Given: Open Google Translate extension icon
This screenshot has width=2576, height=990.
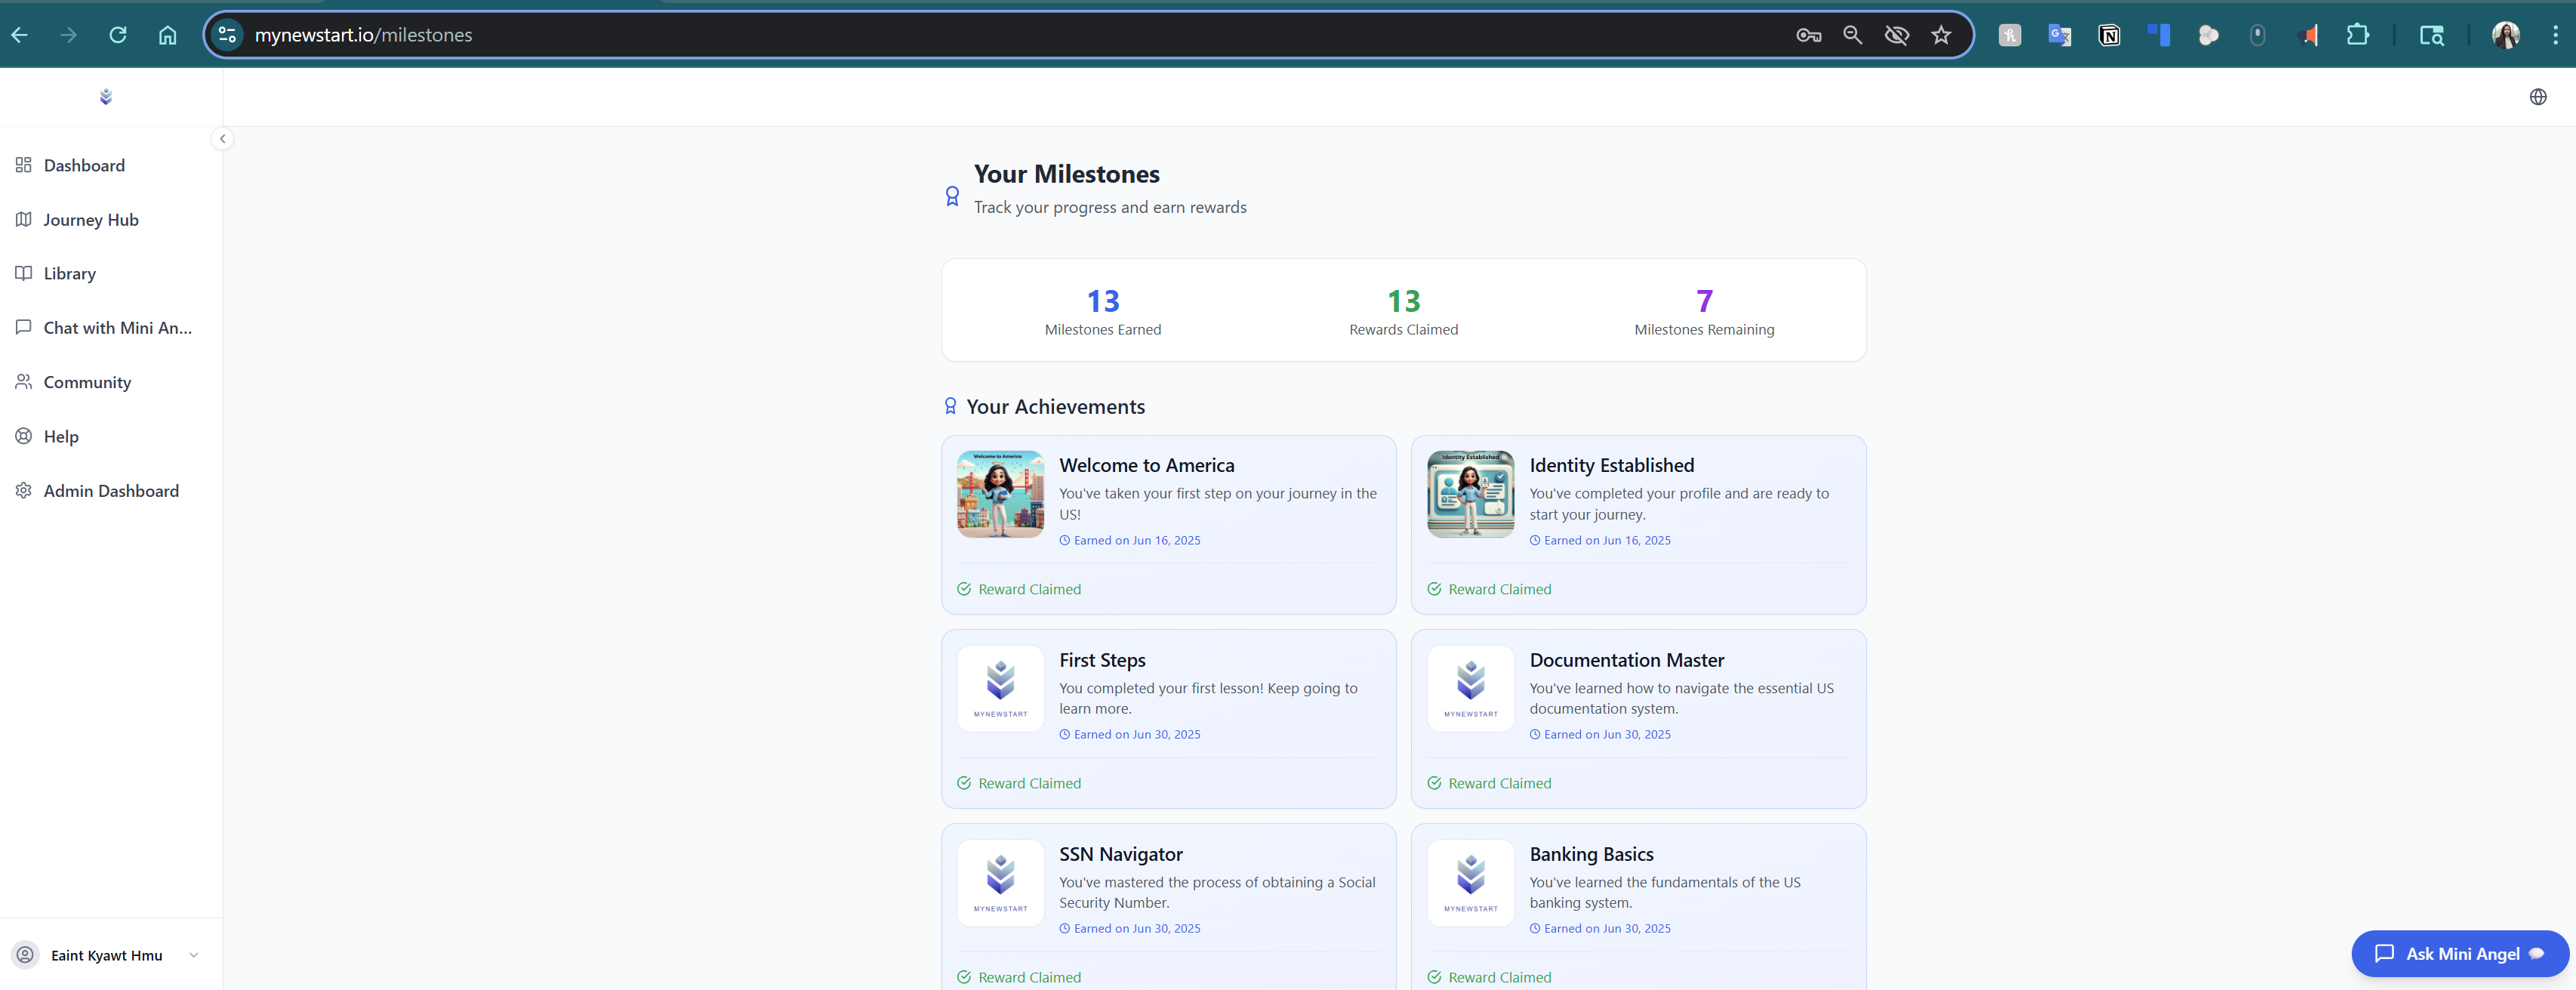Looking at the screenshot, I should click(2059, 35).
